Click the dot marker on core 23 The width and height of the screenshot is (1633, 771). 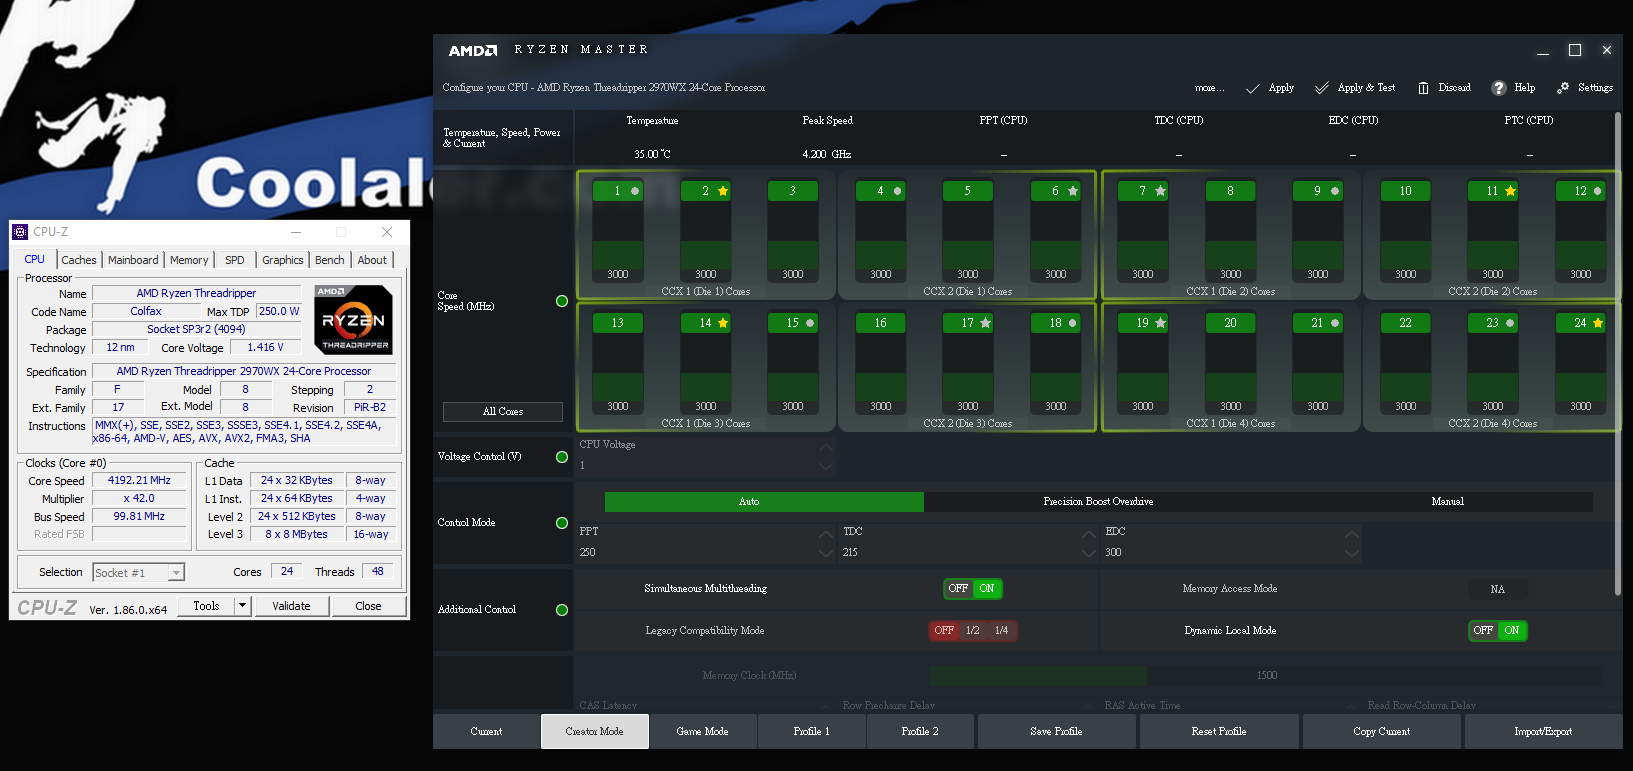pos(1510,323)
